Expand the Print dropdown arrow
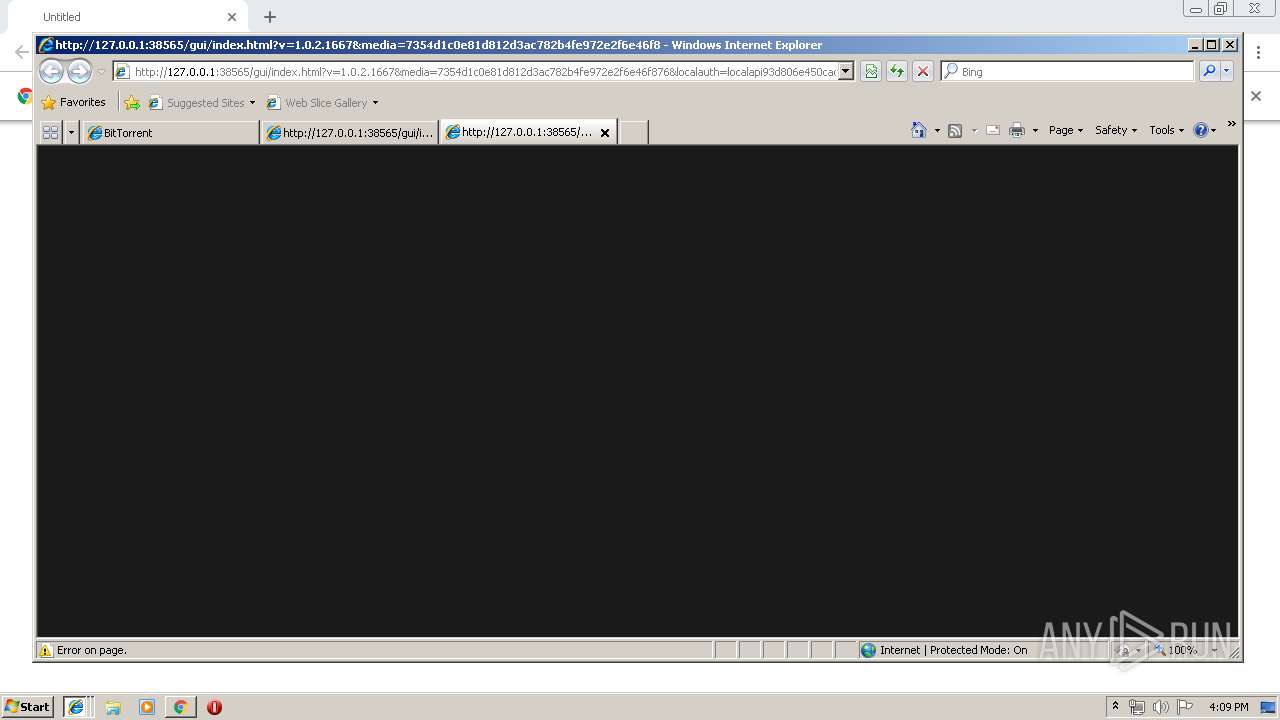The width and height of the screenshot is (1280, 720). tap(1035, 130)
